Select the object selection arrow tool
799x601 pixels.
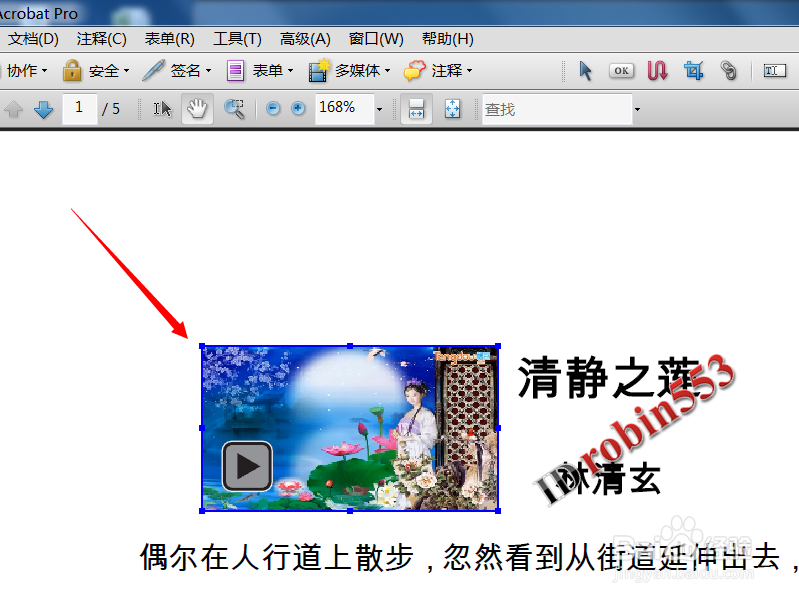[585, 70]
